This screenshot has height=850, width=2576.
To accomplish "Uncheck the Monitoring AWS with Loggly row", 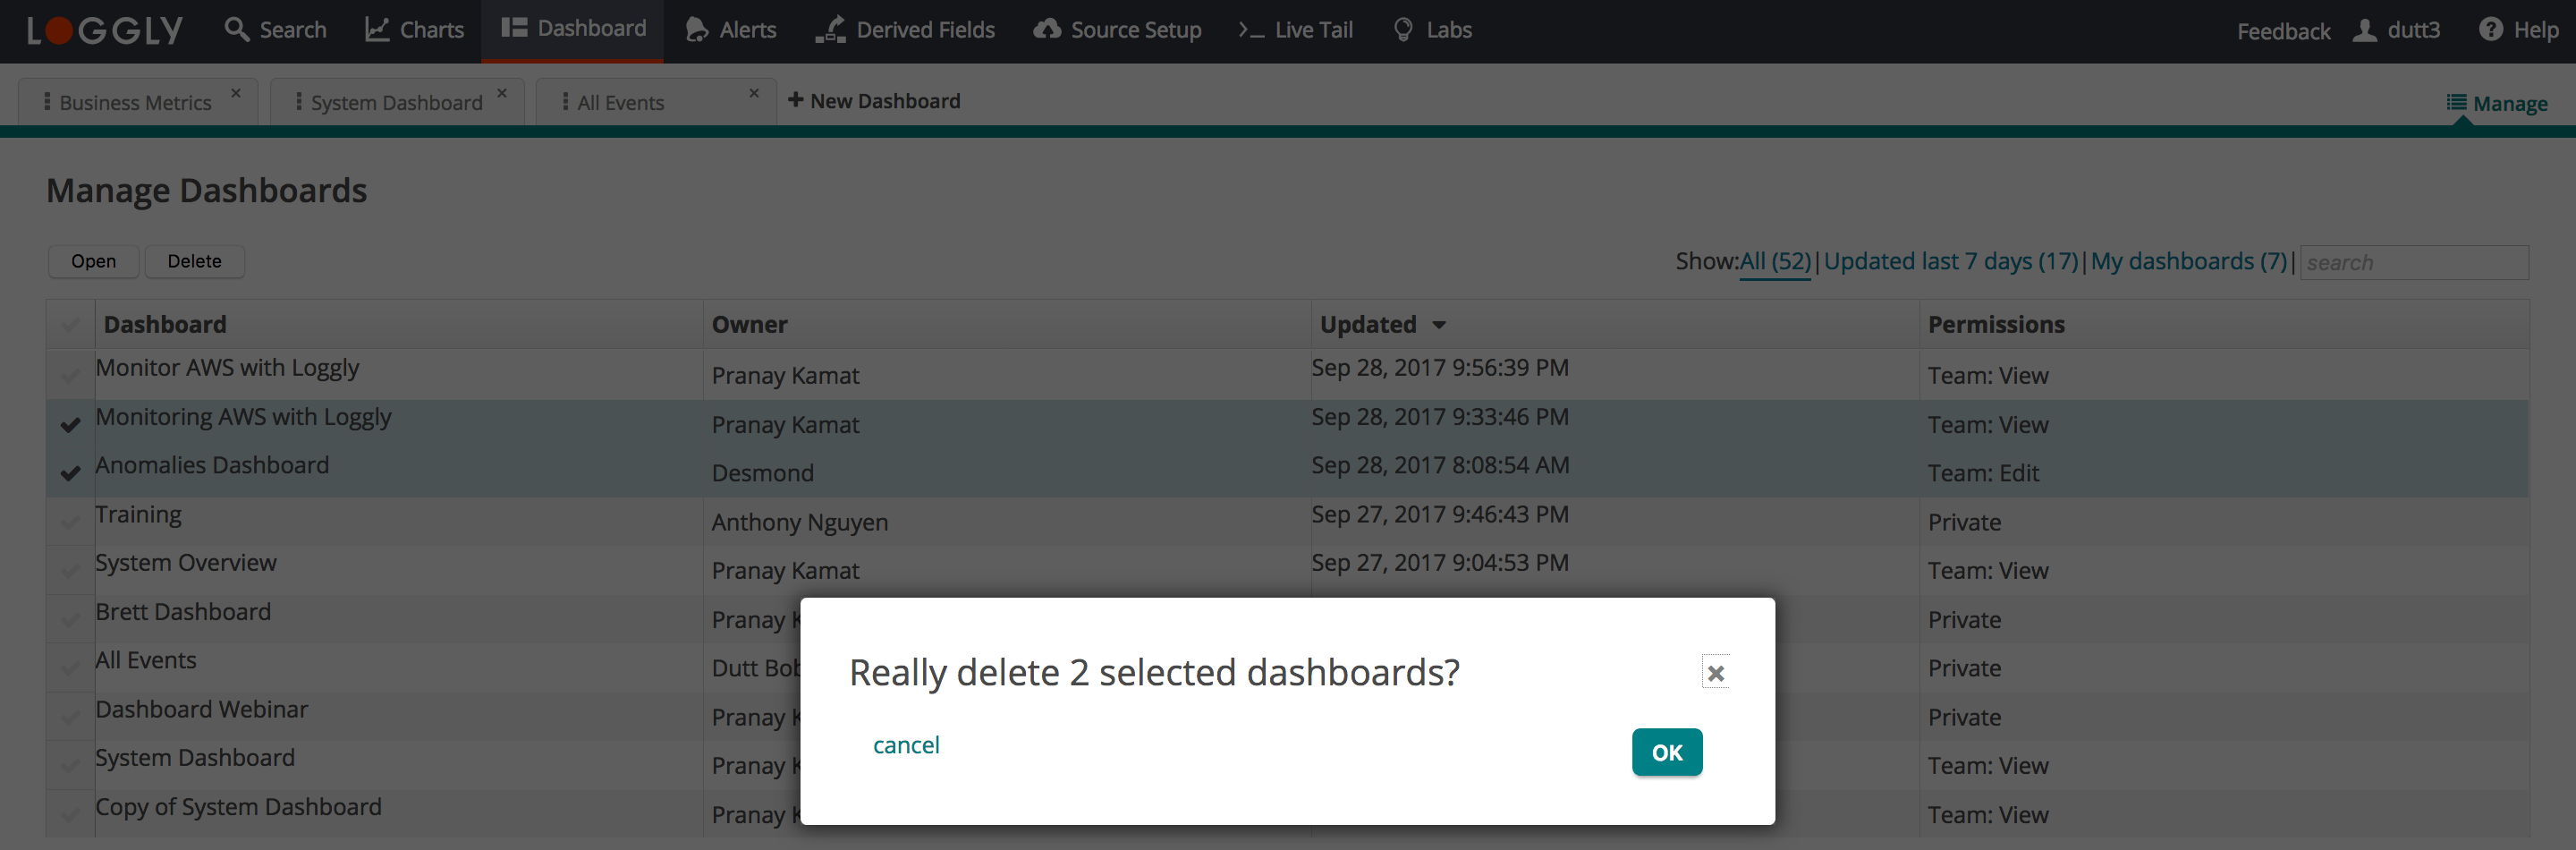I will 70,425.
